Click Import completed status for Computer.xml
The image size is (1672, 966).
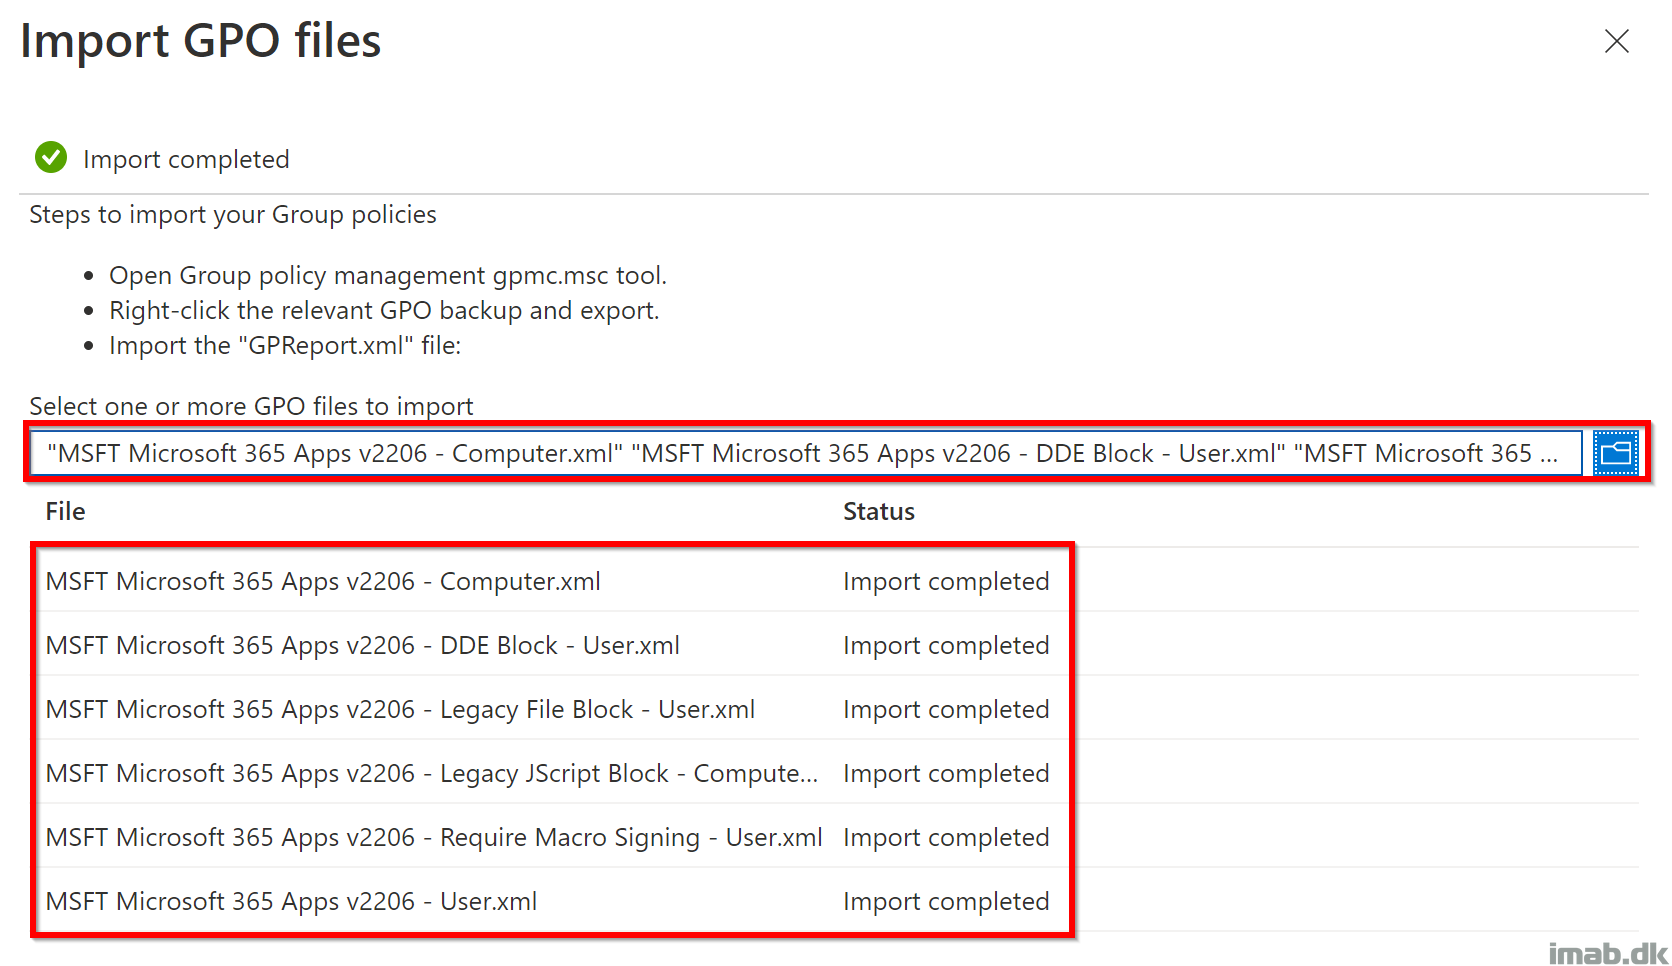click(x=946, y=581)
